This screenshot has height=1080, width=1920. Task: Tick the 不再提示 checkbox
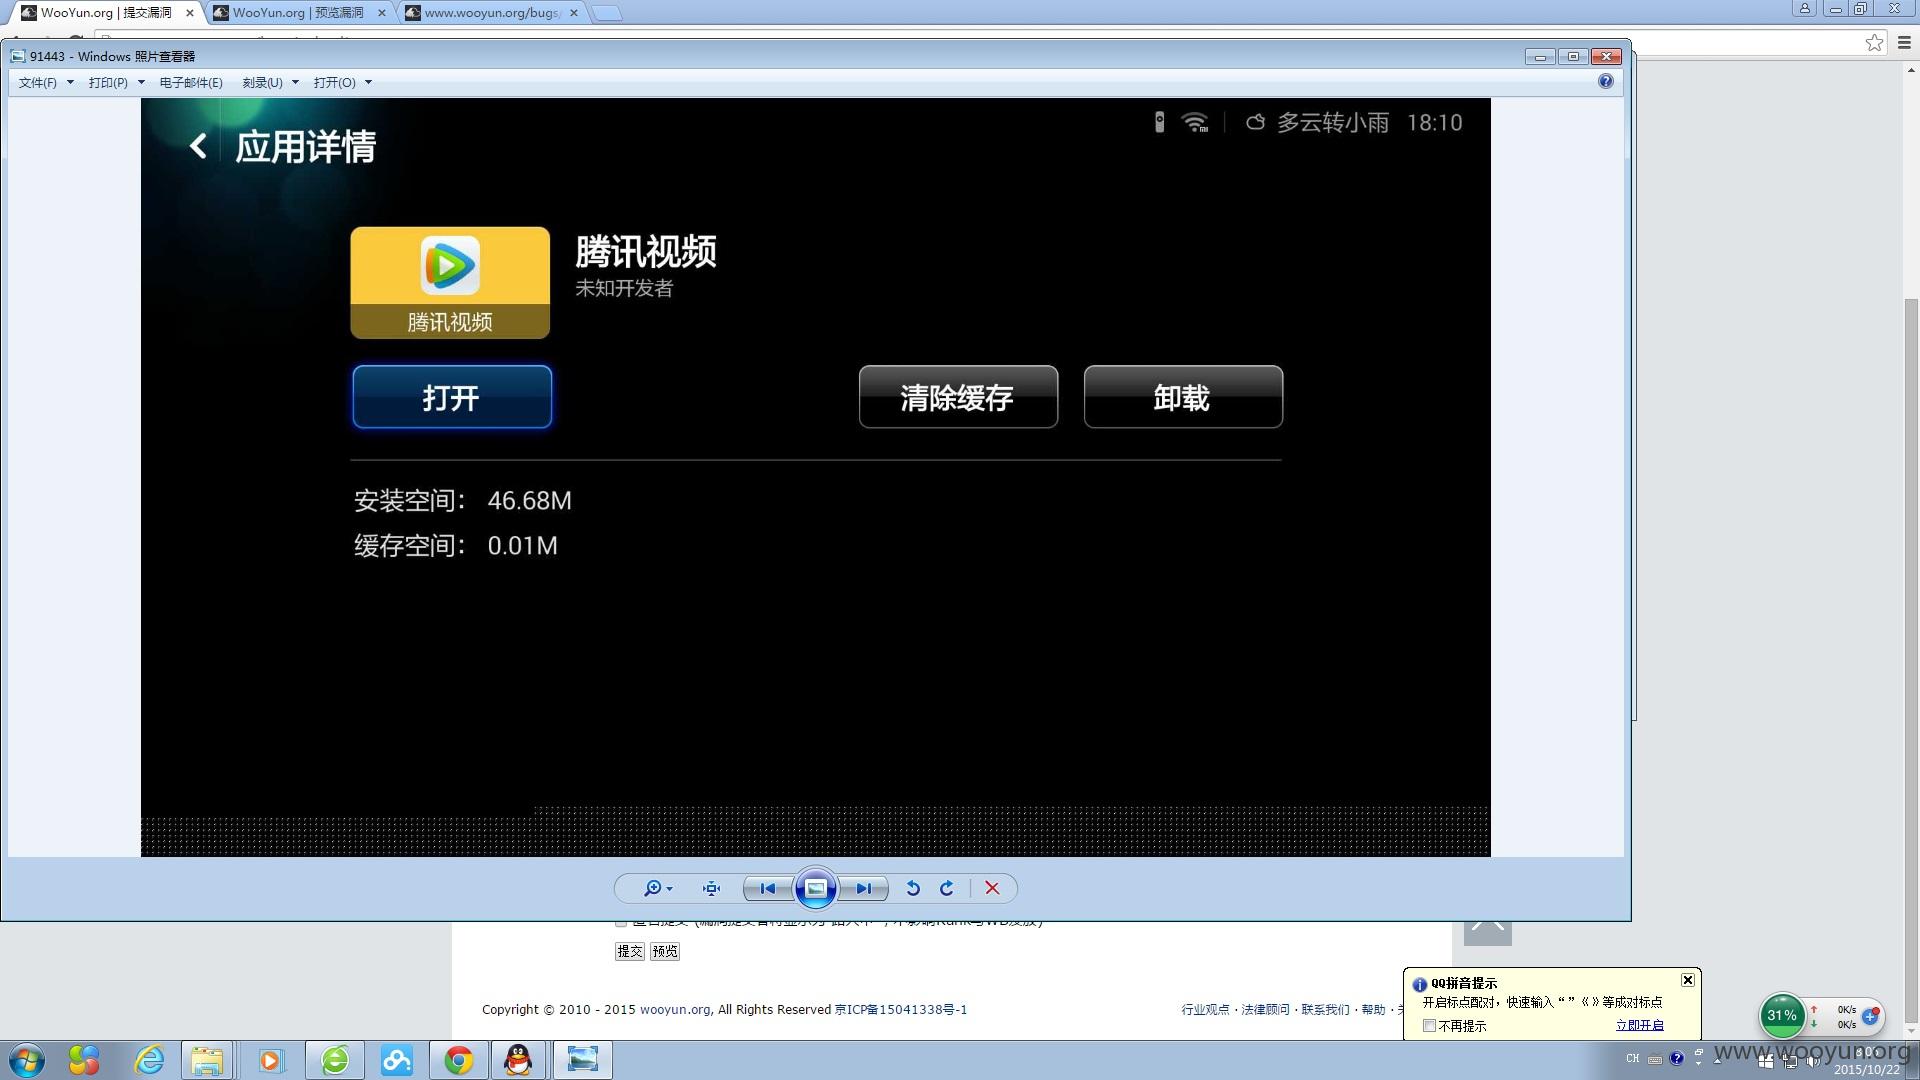(1430, 1026)
